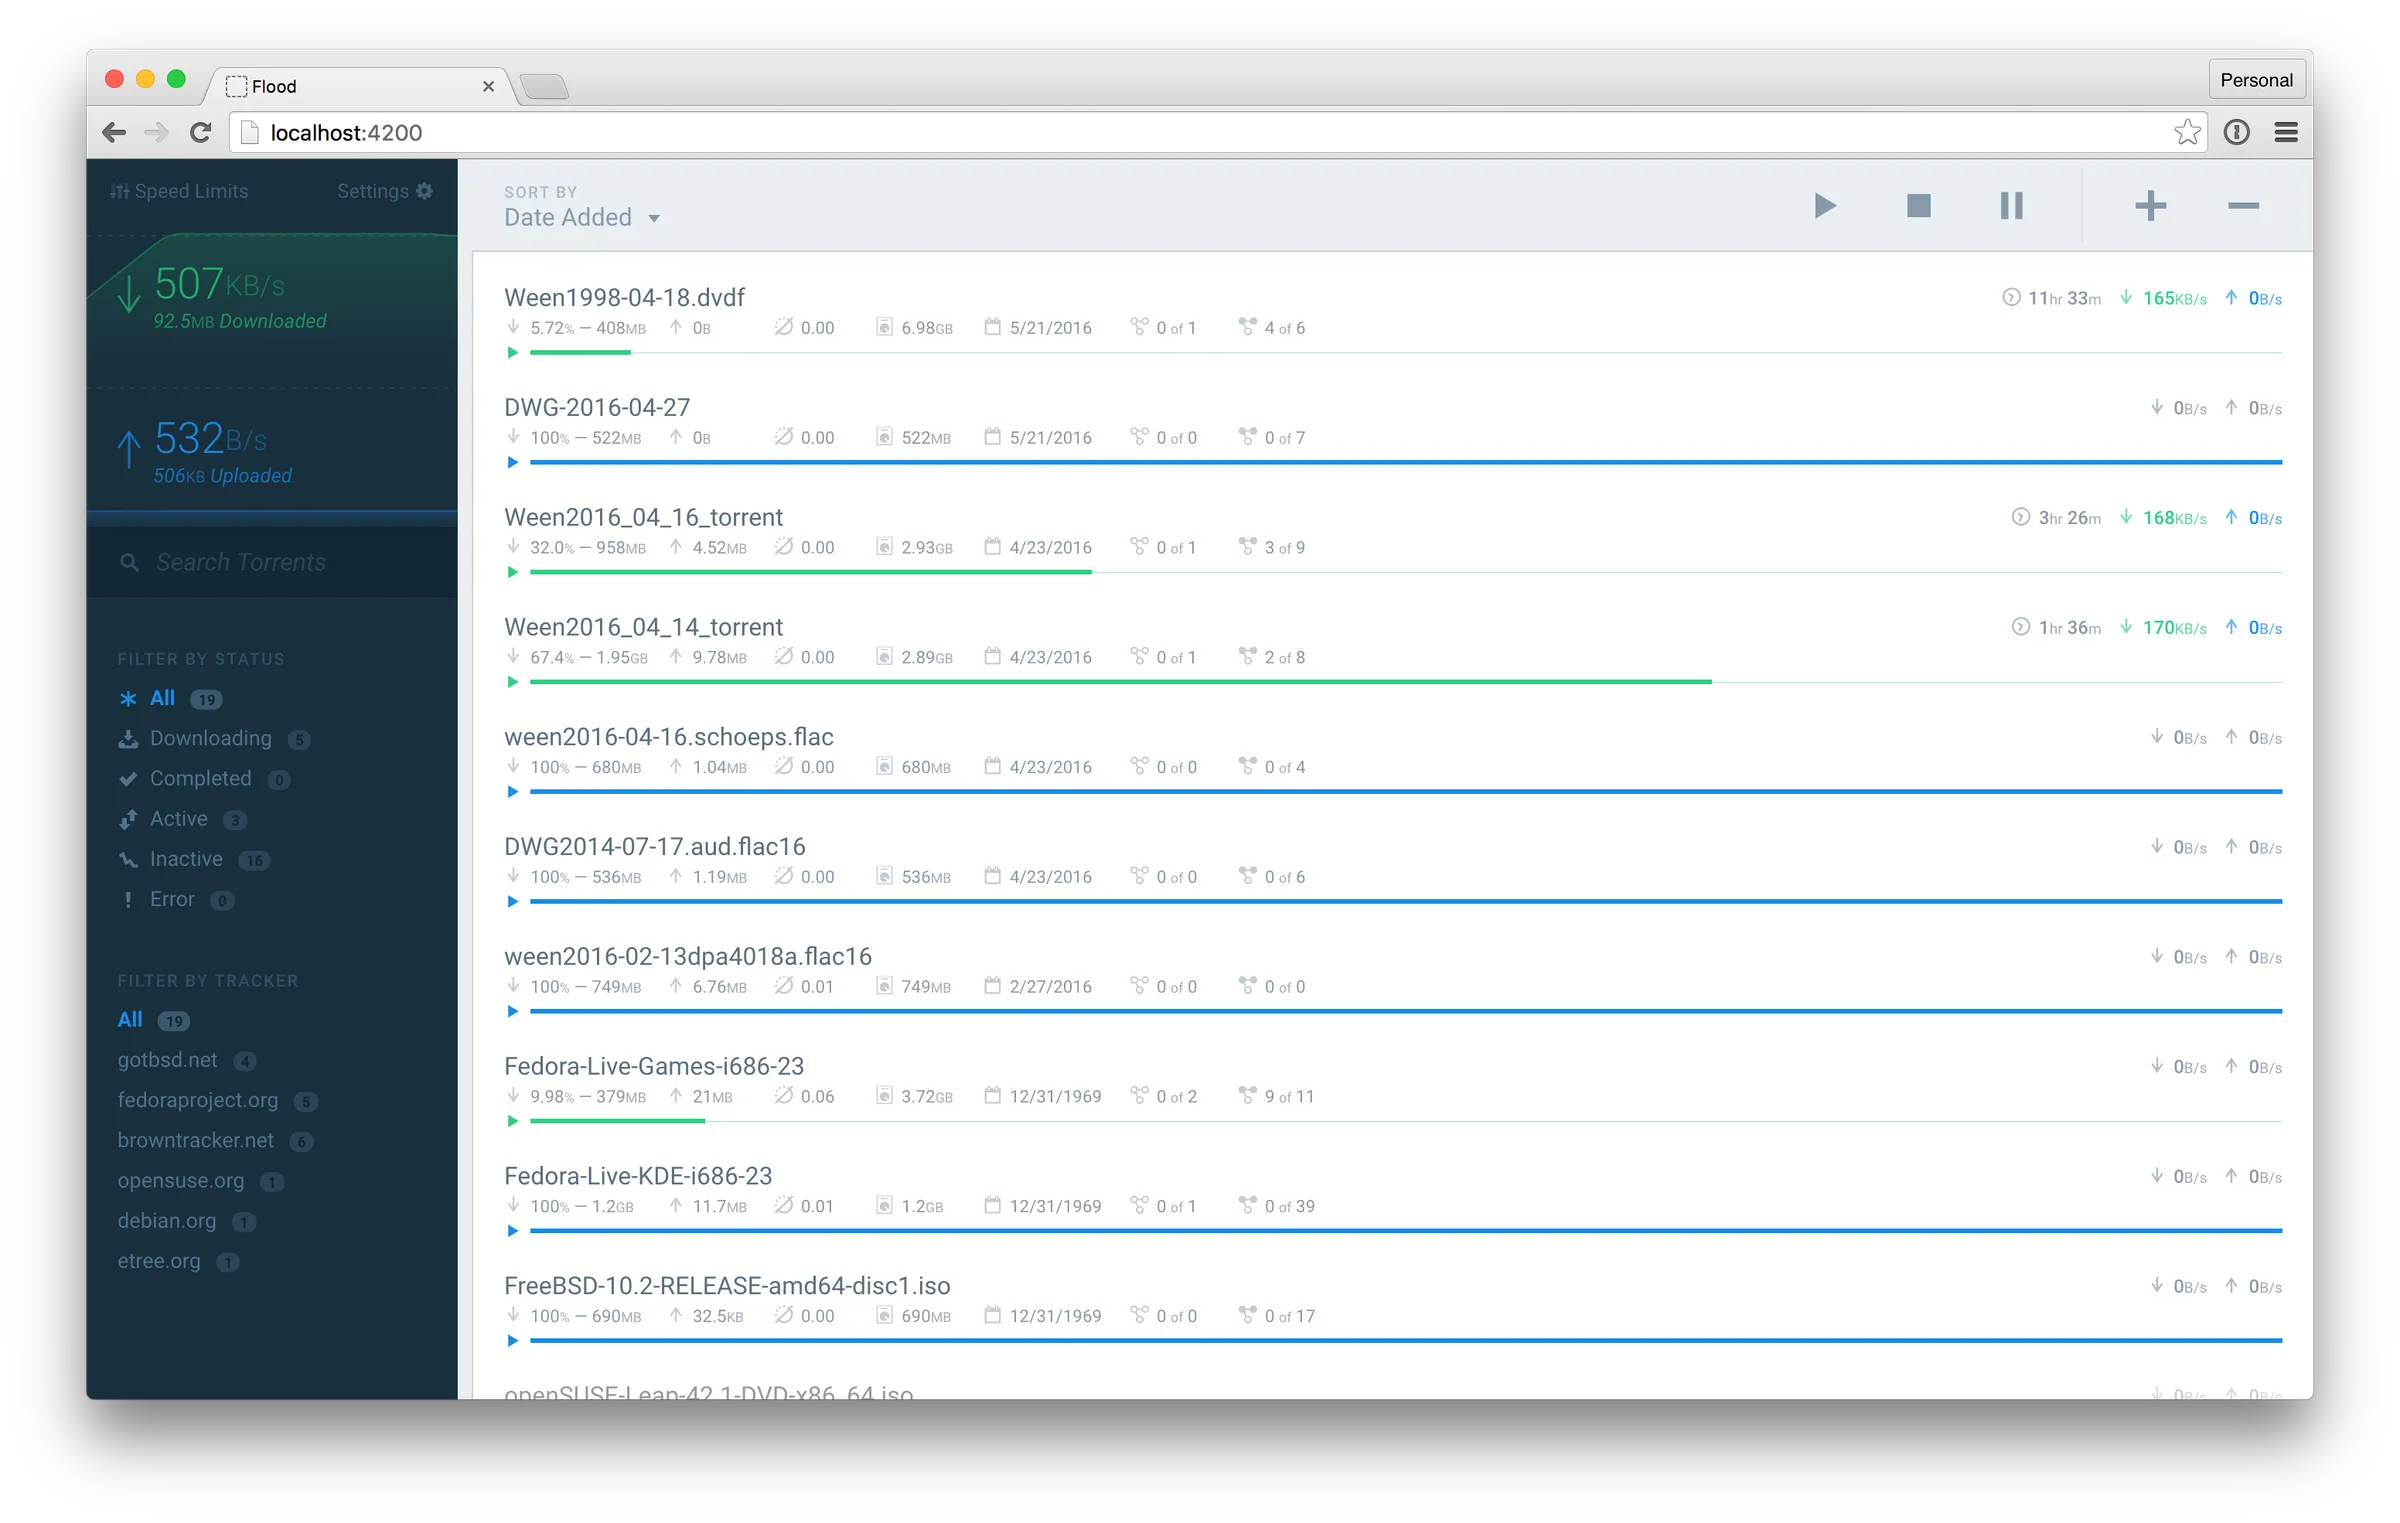Switch to the Flood browser tab

[x=273, y=86]
